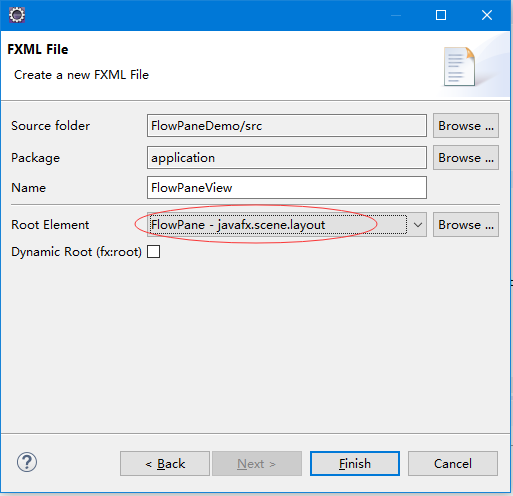Click the disabled Next button
The image size is (513, 496).
click(x=257, y=464)
